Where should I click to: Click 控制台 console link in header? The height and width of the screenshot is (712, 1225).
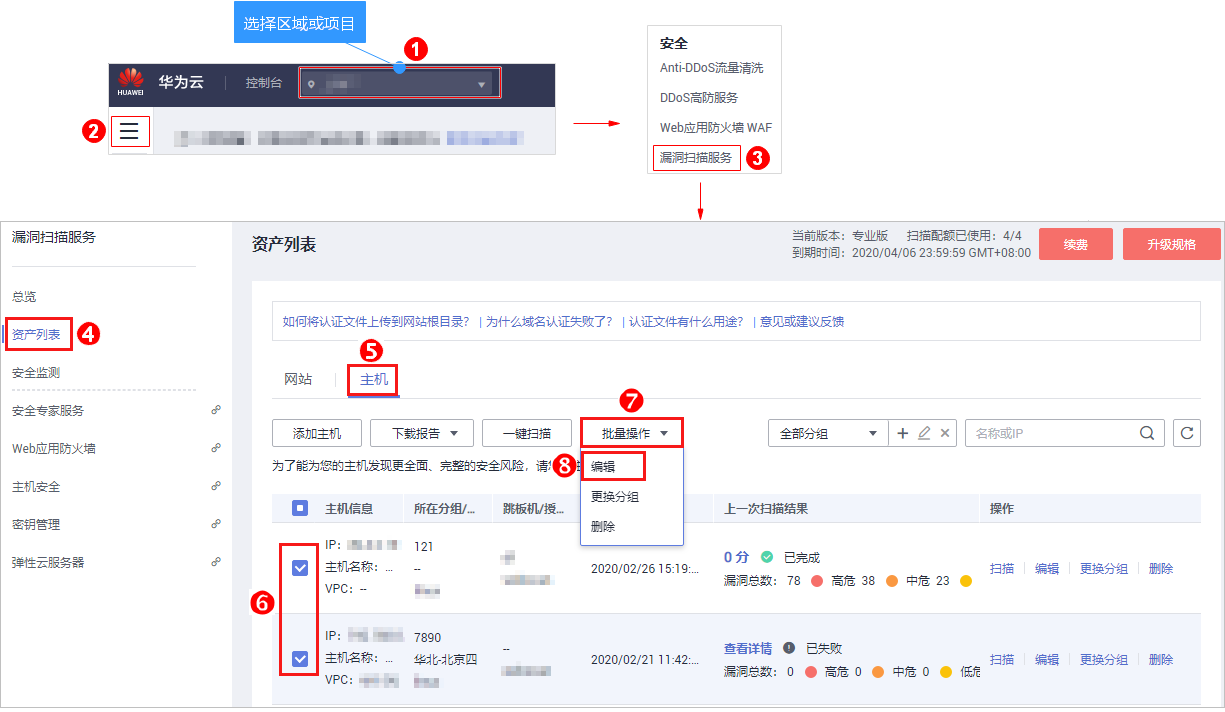point(264,83)
